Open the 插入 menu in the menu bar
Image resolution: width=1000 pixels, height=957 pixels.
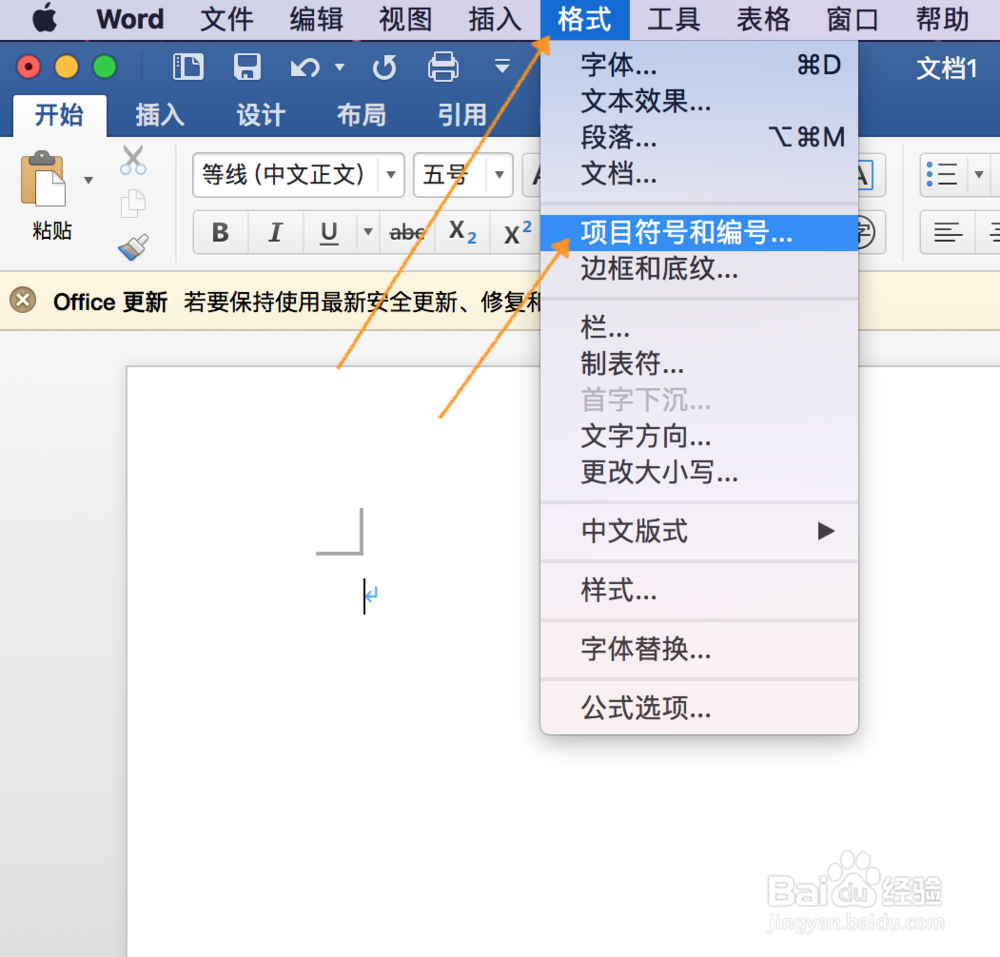pyautogui.click(x=496, y=19)
